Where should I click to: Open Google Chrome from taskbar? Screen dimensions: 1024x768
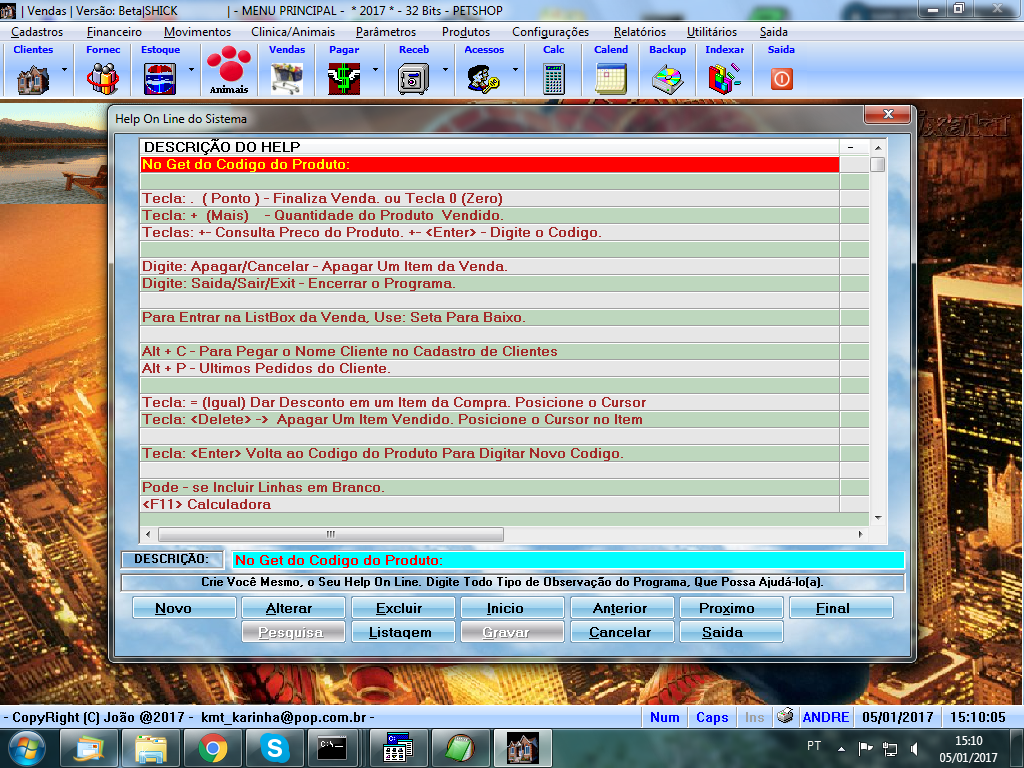[213, 748]
